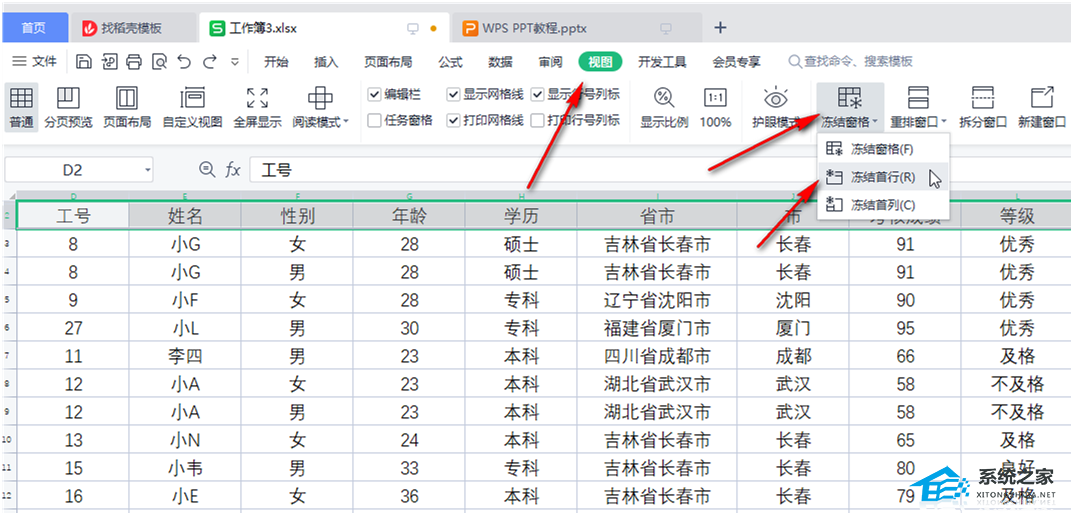Open Custom Views (自定义视图)

[x=192, y=107]
